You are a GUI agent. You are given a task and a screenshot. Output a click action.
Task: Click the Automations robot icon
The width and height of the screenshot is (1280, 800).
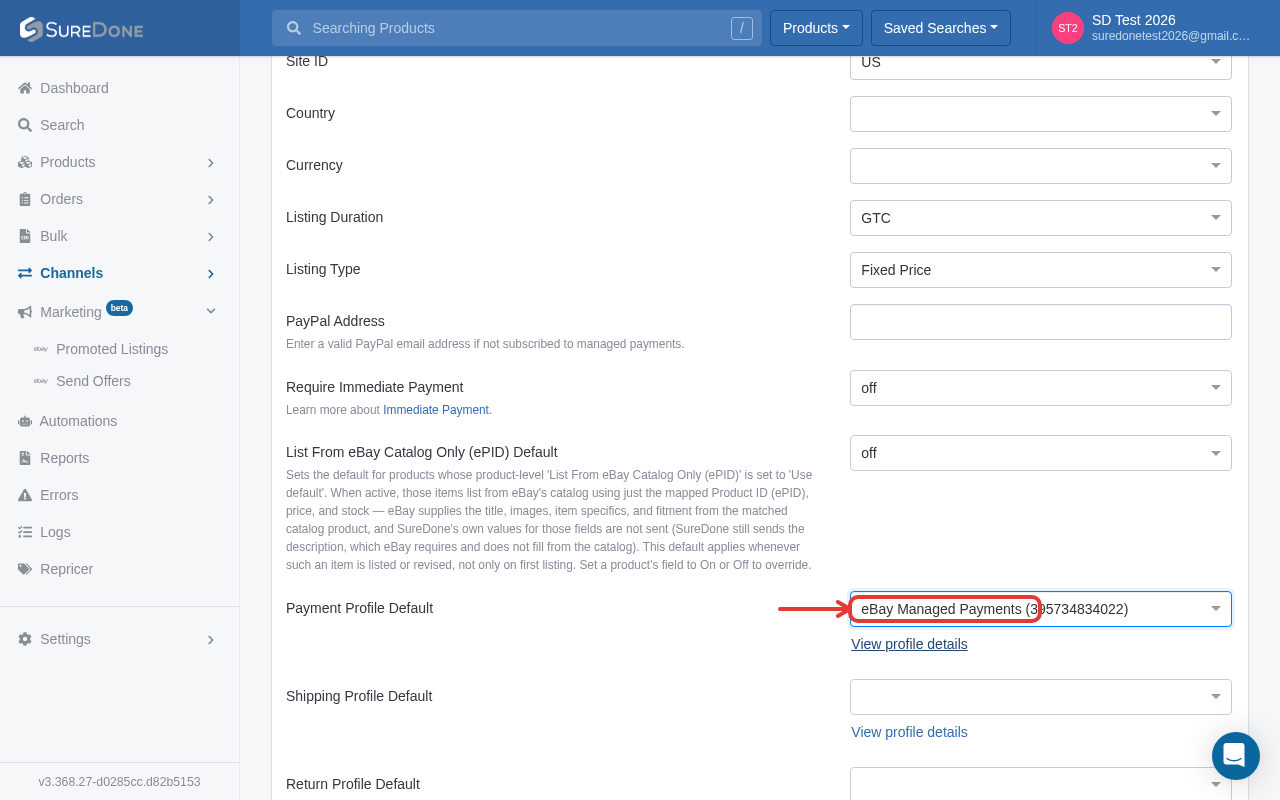25,421
